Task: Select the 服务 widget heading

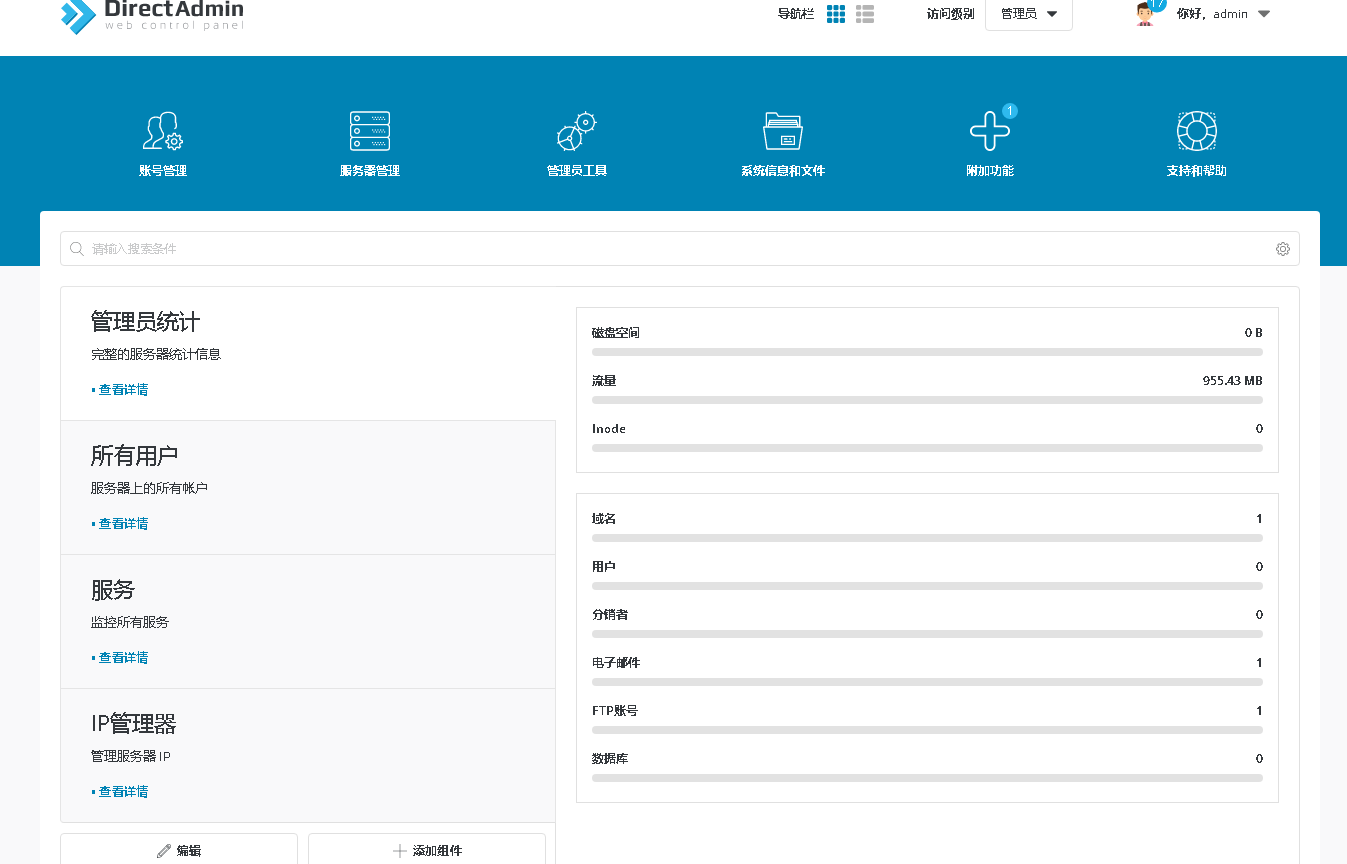Action: pos(113,589)
